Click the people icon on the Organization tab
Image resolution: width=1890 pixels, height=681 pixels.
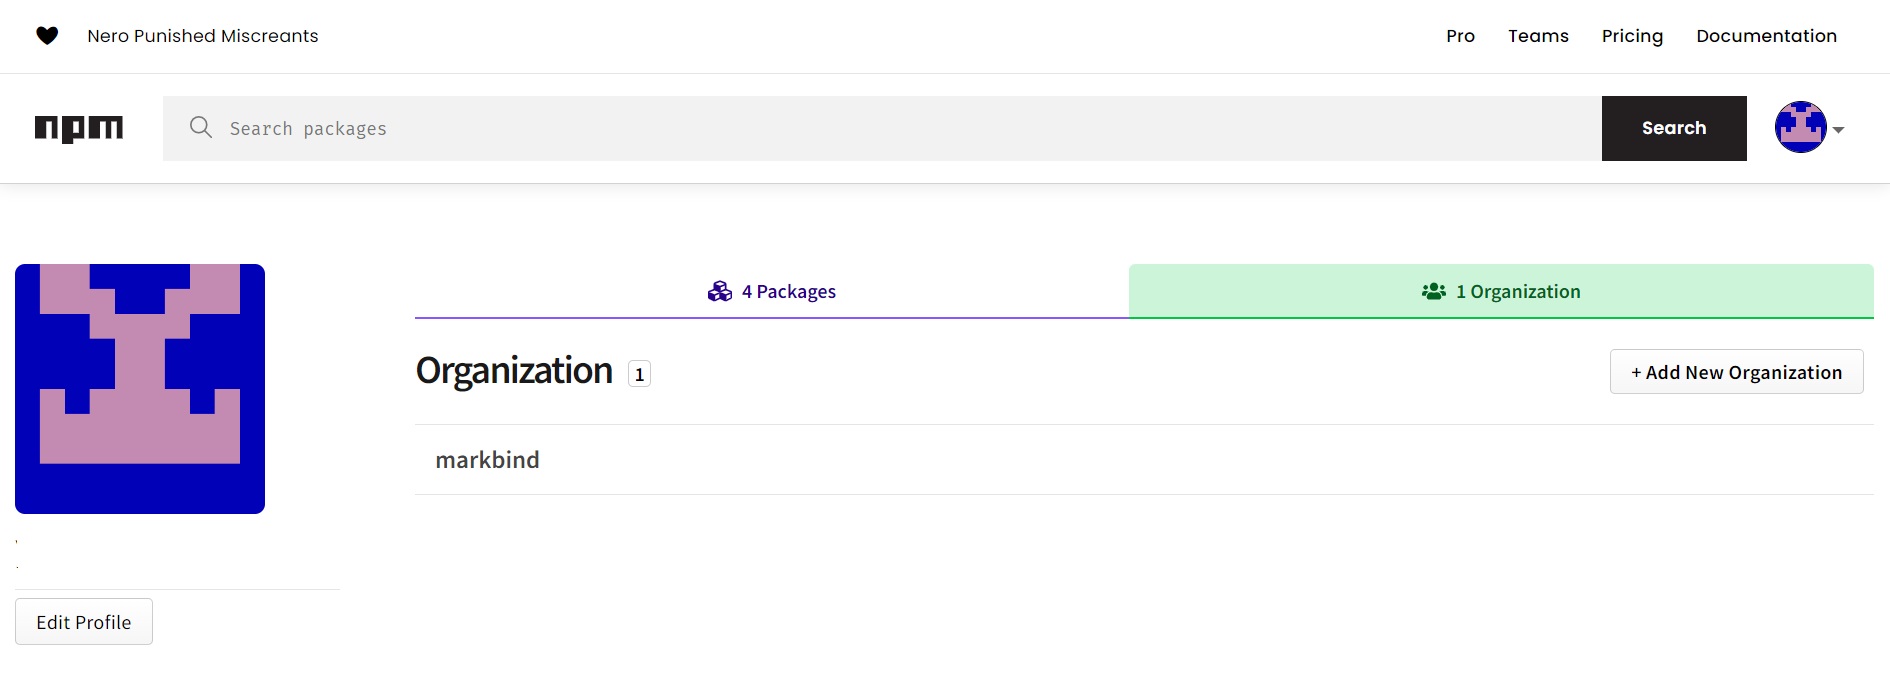pos(1432,291)
